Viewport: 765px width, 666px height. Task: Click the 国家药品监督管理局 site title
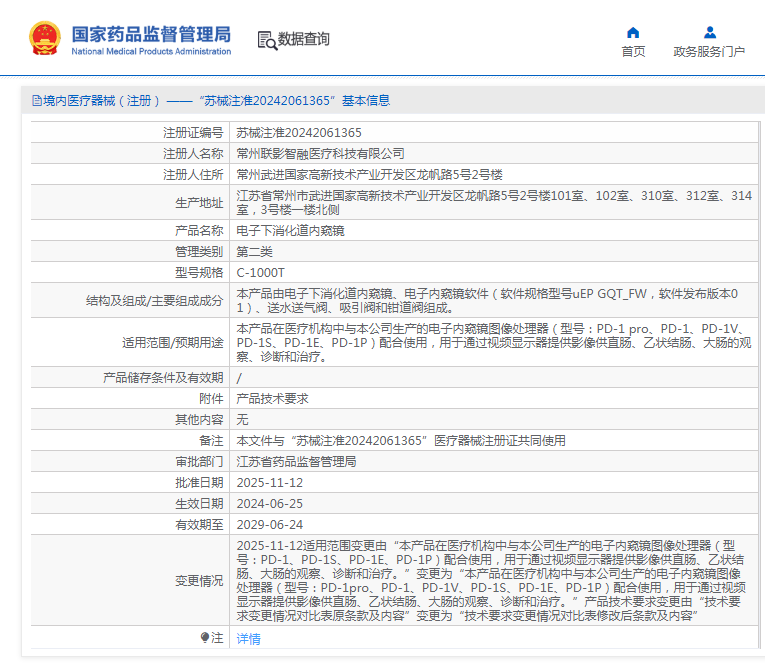(151, 32)
